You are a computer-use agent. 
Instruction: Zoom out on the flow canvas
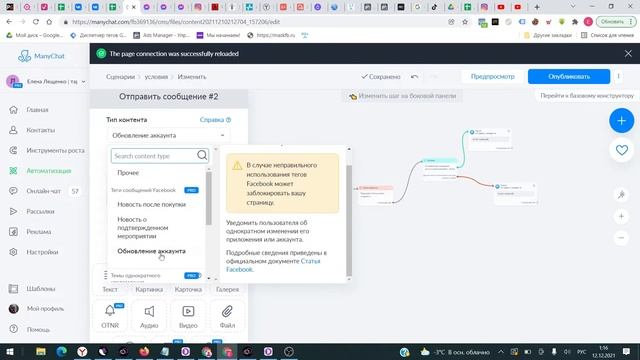(x=621, y=238)
